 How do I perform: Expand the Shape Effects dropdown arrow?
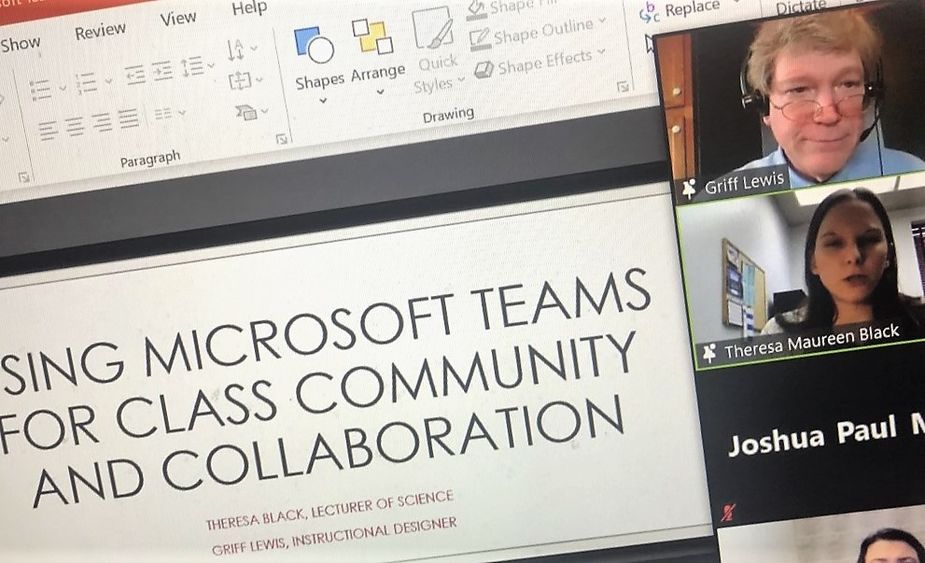point(601,51)
